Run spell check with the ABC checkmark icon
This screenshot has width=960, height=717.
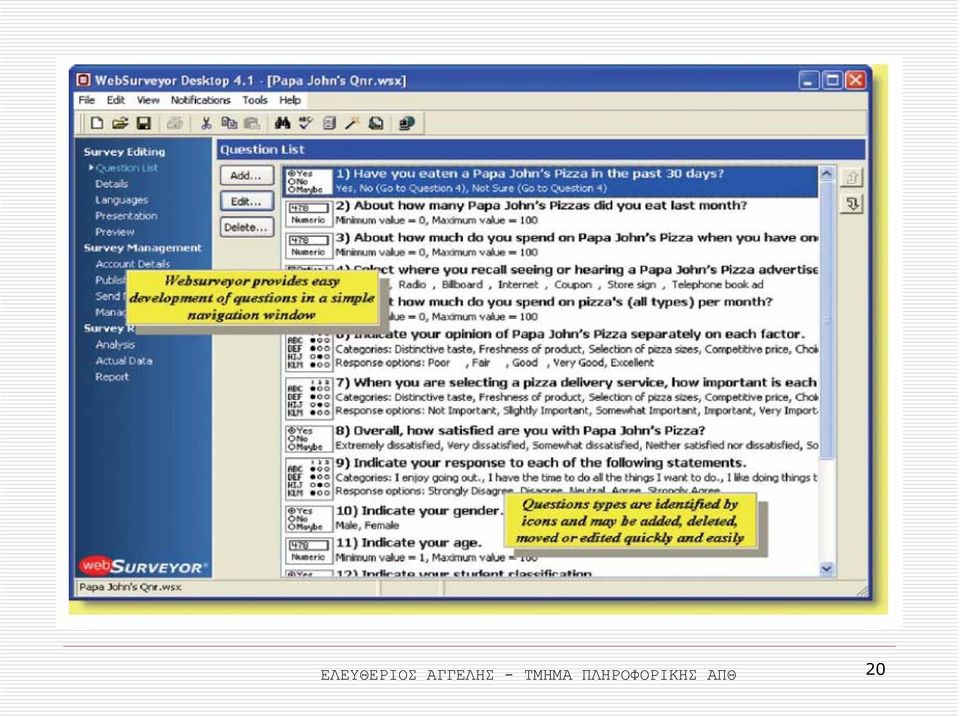306,123
